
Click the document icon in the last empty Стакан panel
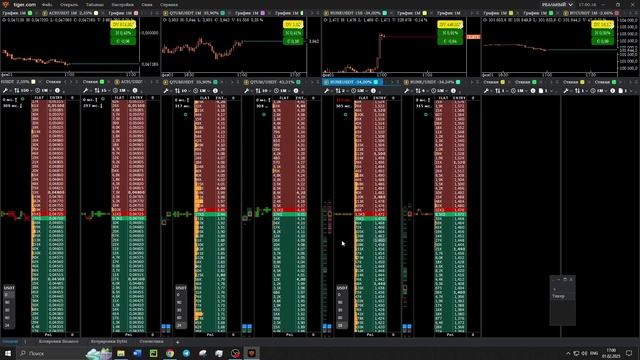(621, 91)
